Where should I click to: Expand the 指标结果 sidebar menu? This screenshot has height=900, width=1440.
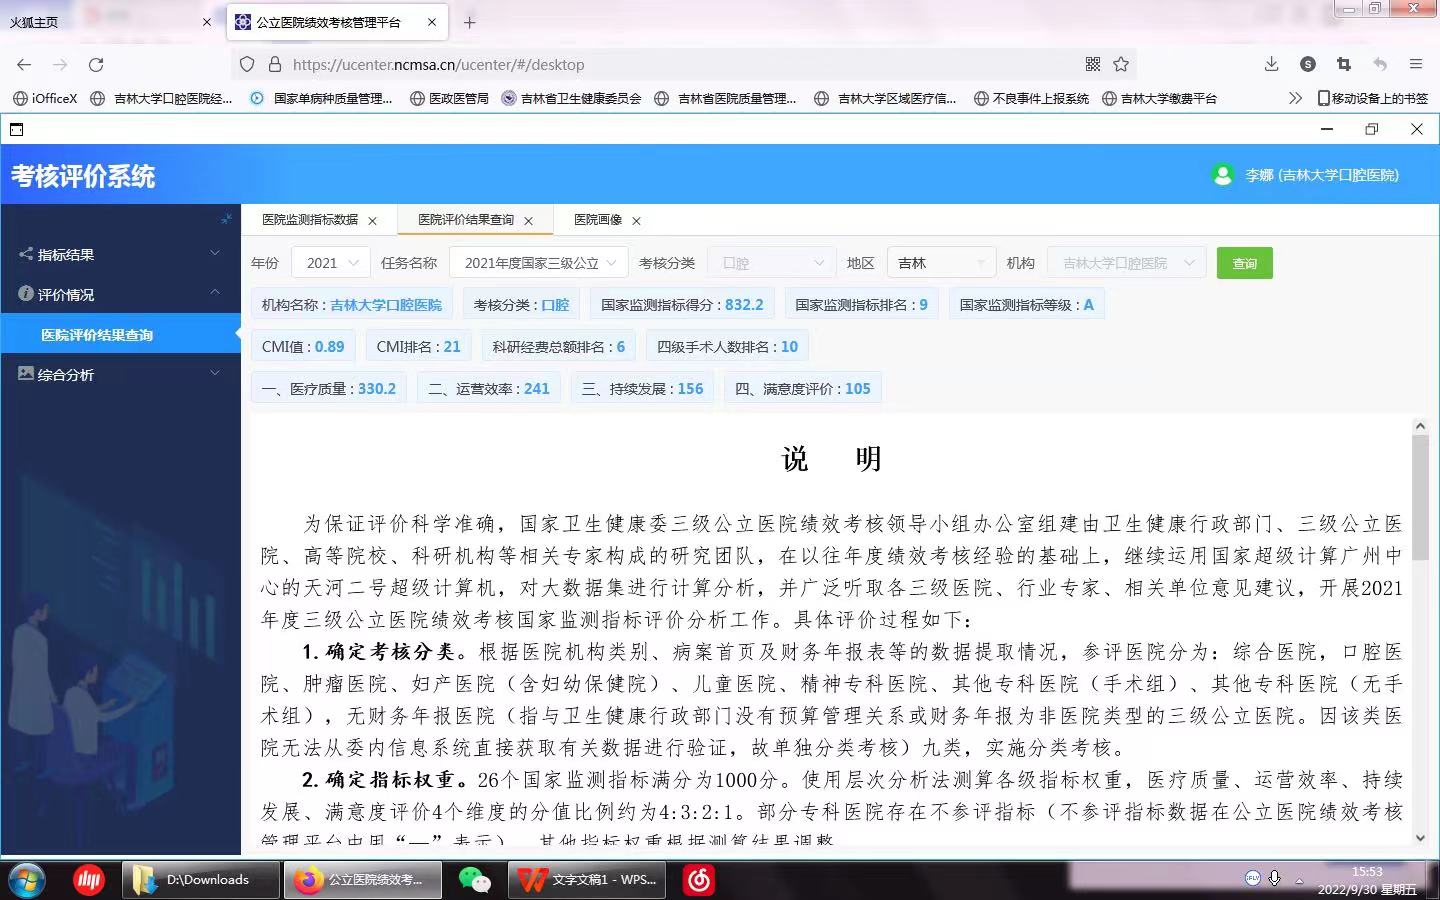click(x=120, y=254)
